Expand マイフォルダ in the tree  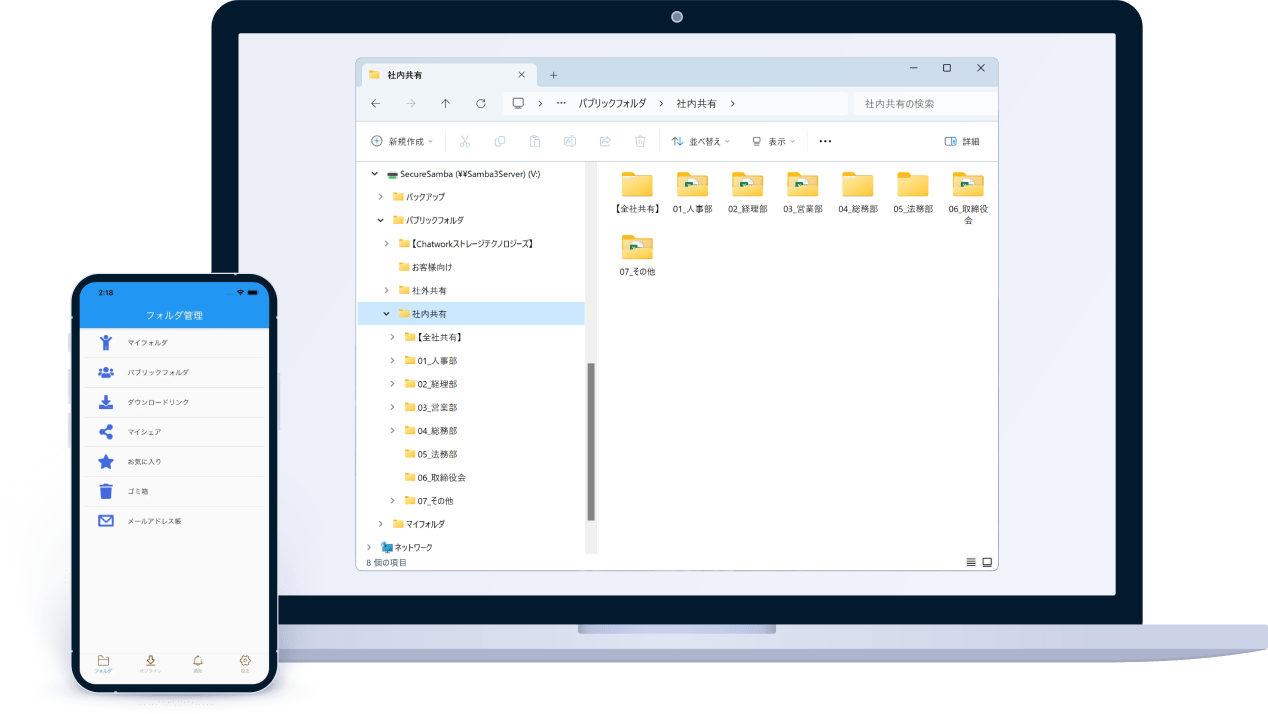(x=381, y=524)
